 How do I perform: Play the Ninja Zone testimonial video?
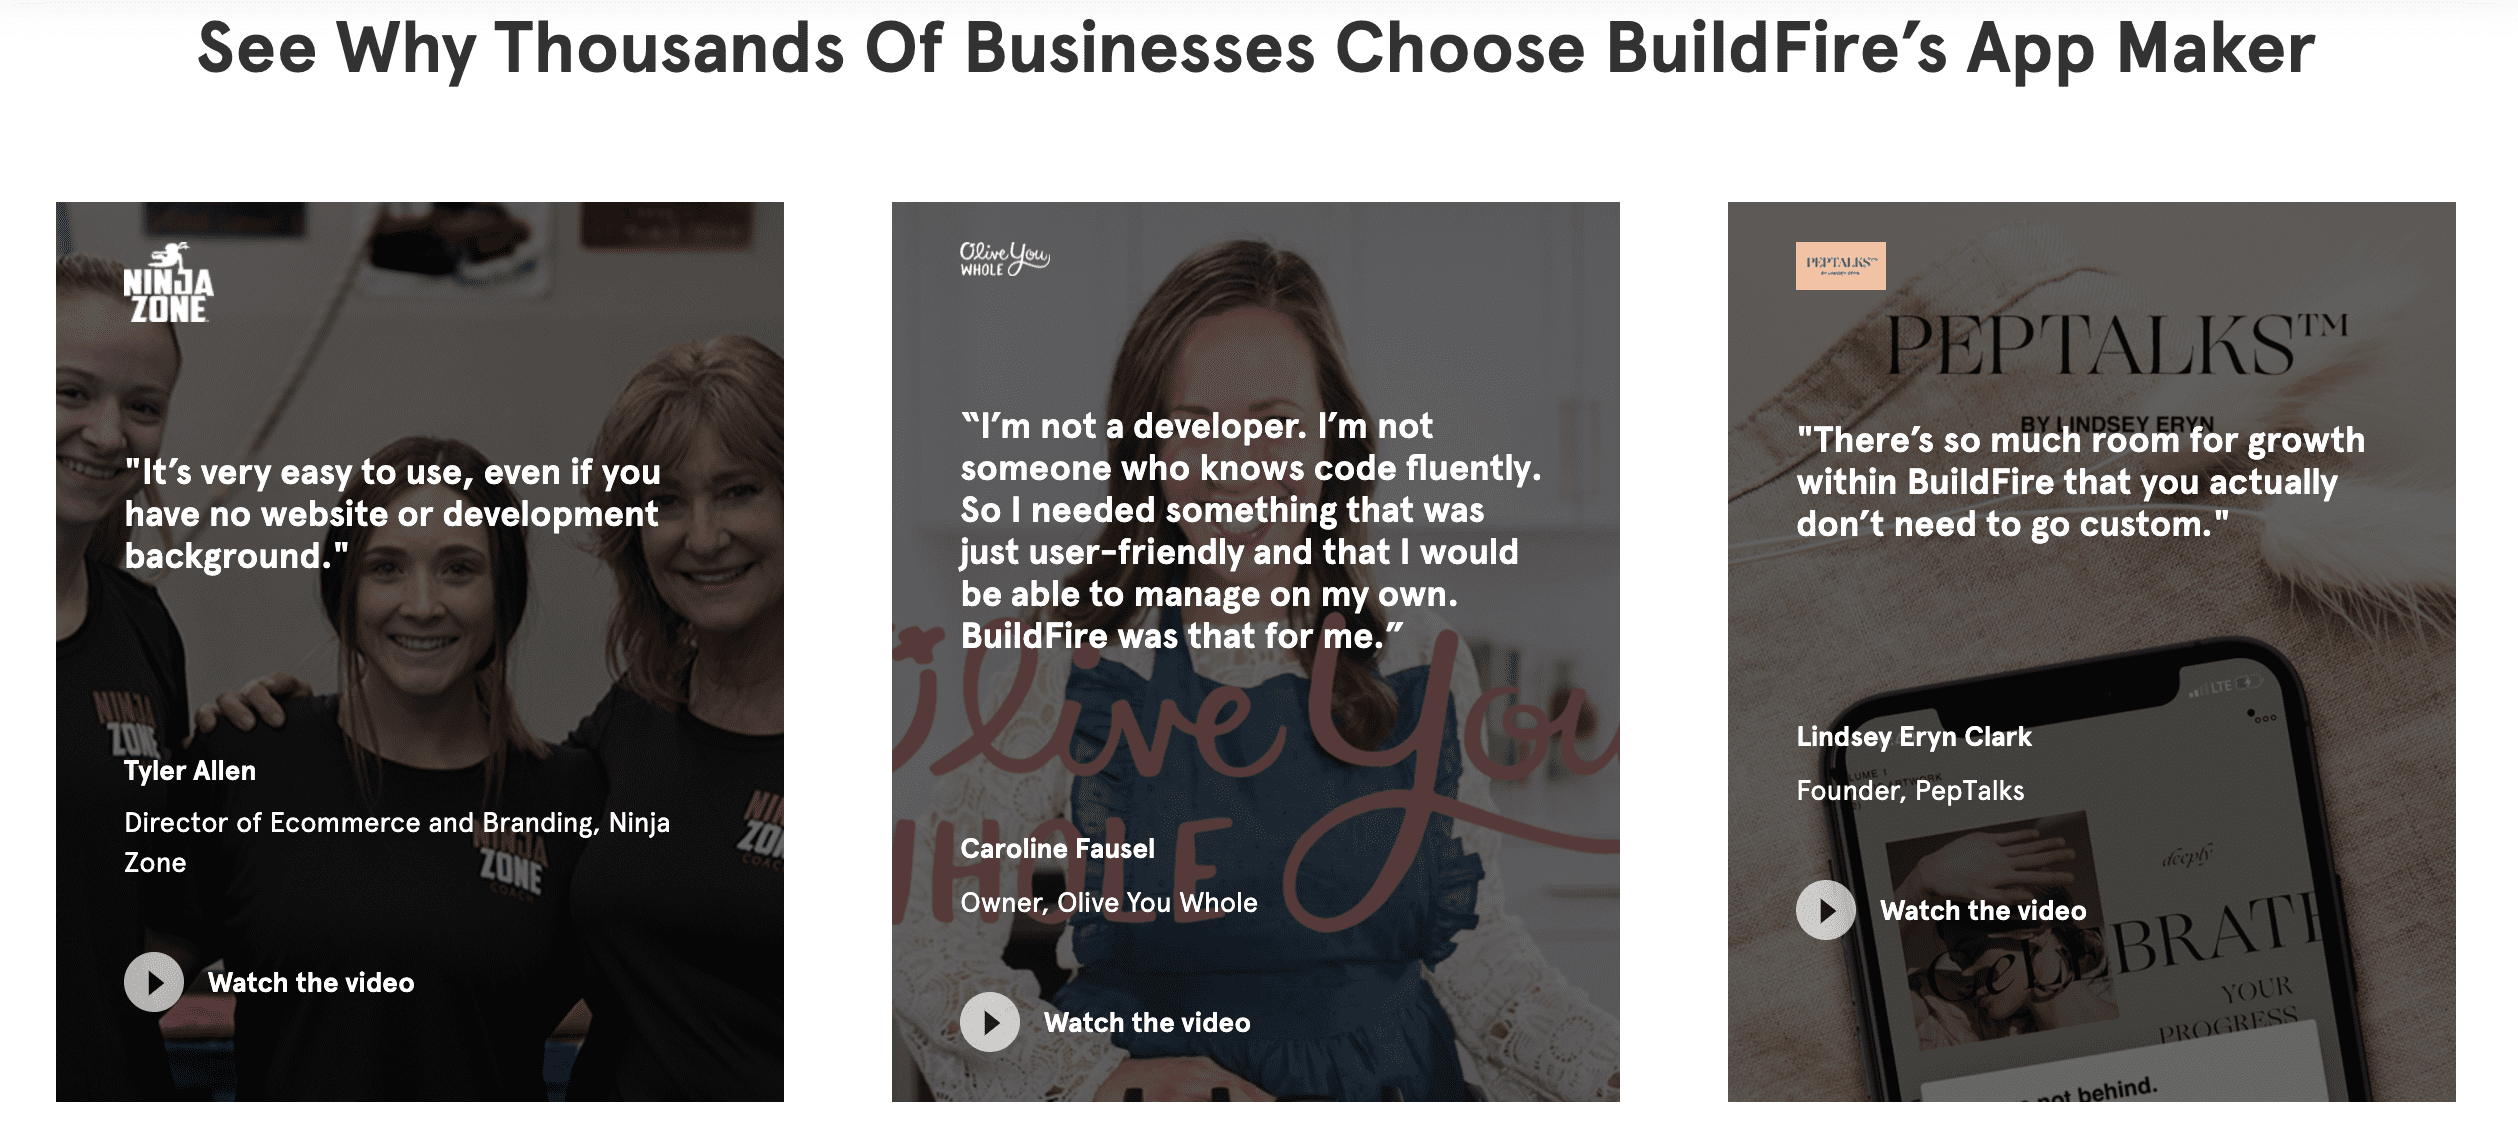(x=154, y=982)
